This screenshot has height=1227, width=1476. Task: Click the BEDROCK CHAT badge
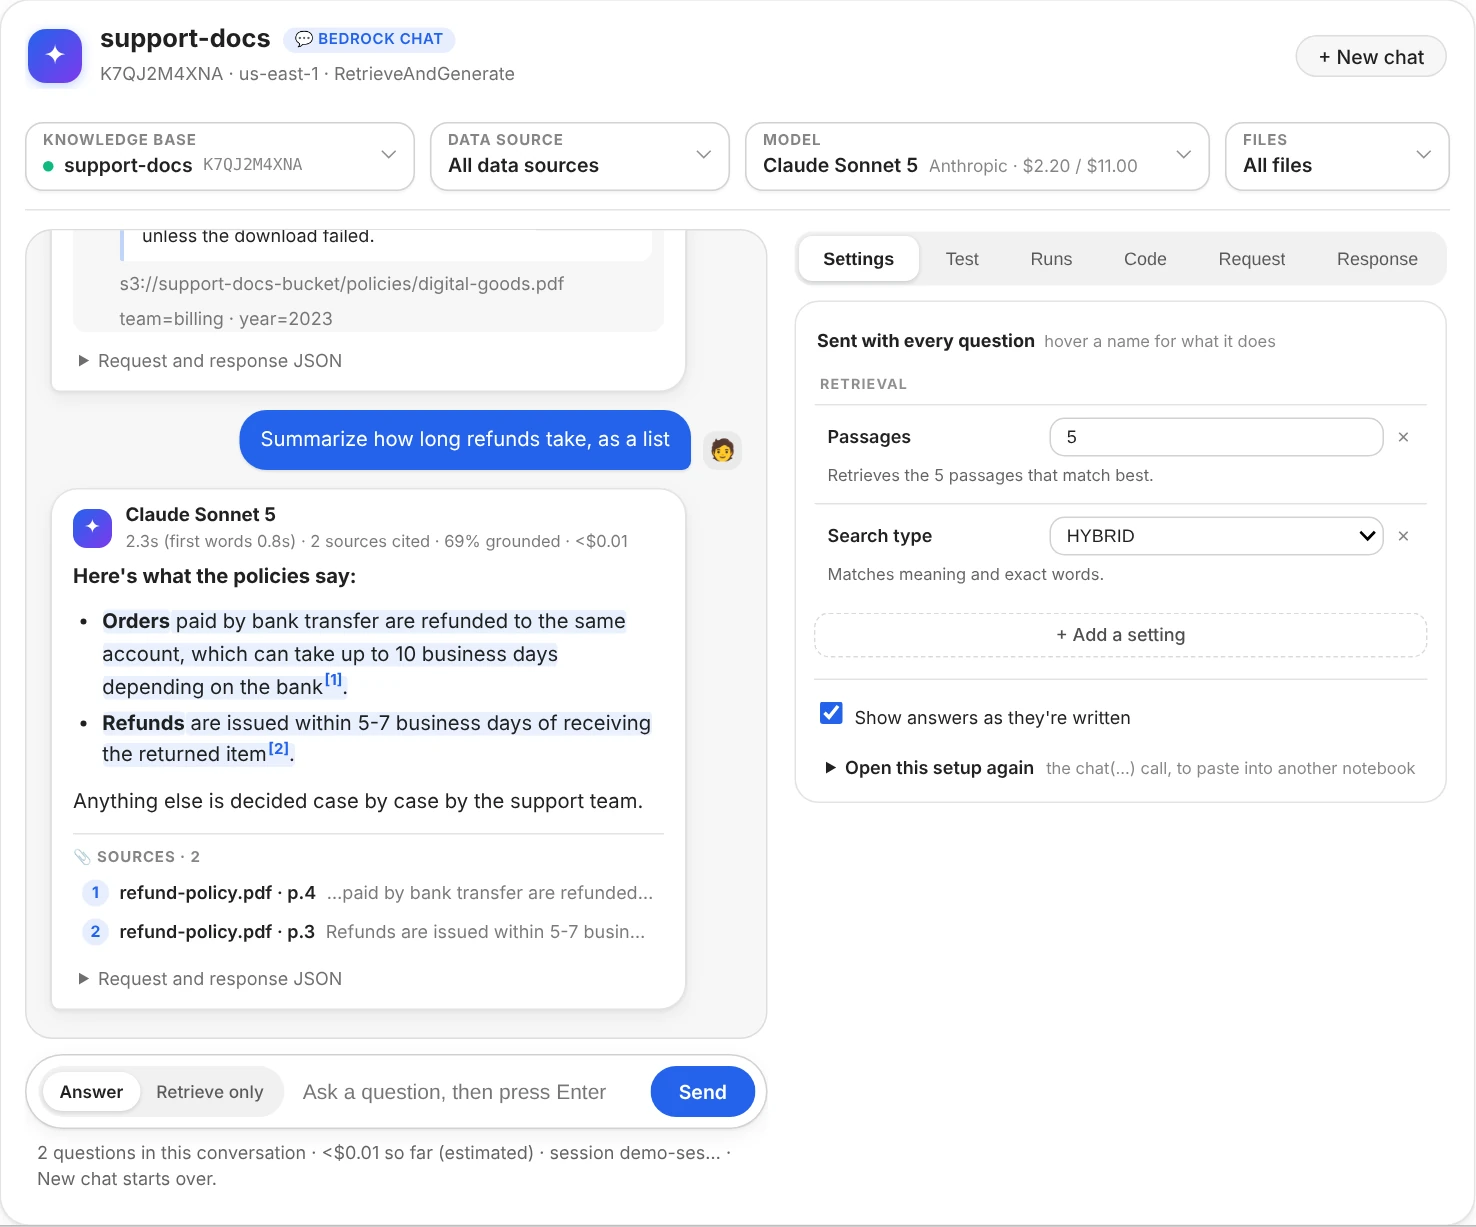click(x=369, y=39)
